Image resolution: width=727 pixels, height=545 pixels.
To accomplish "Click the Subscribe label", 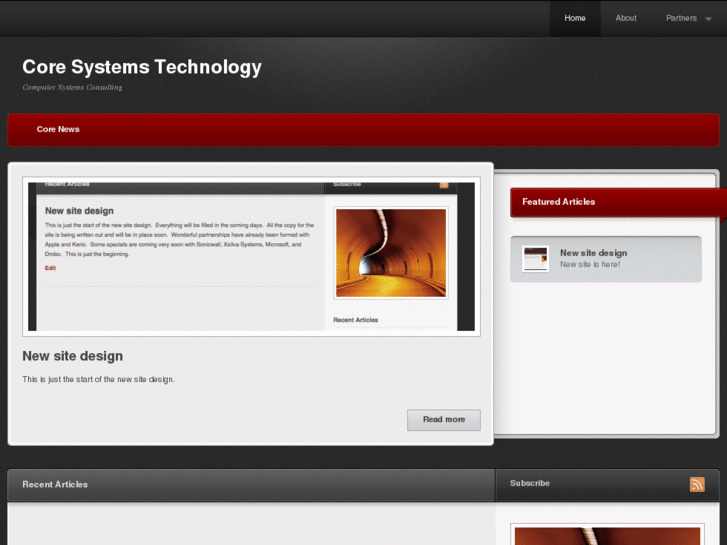I will coord(530,483).
